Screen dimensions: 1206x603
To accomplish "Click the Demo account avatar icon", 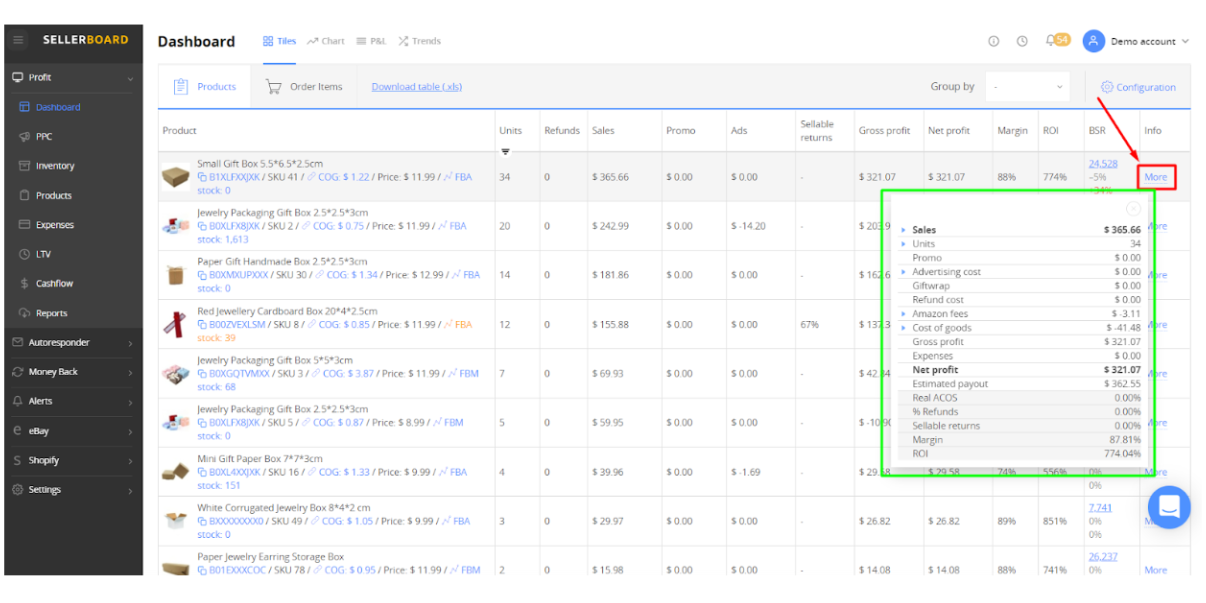I will click(x=1093, y=41).
